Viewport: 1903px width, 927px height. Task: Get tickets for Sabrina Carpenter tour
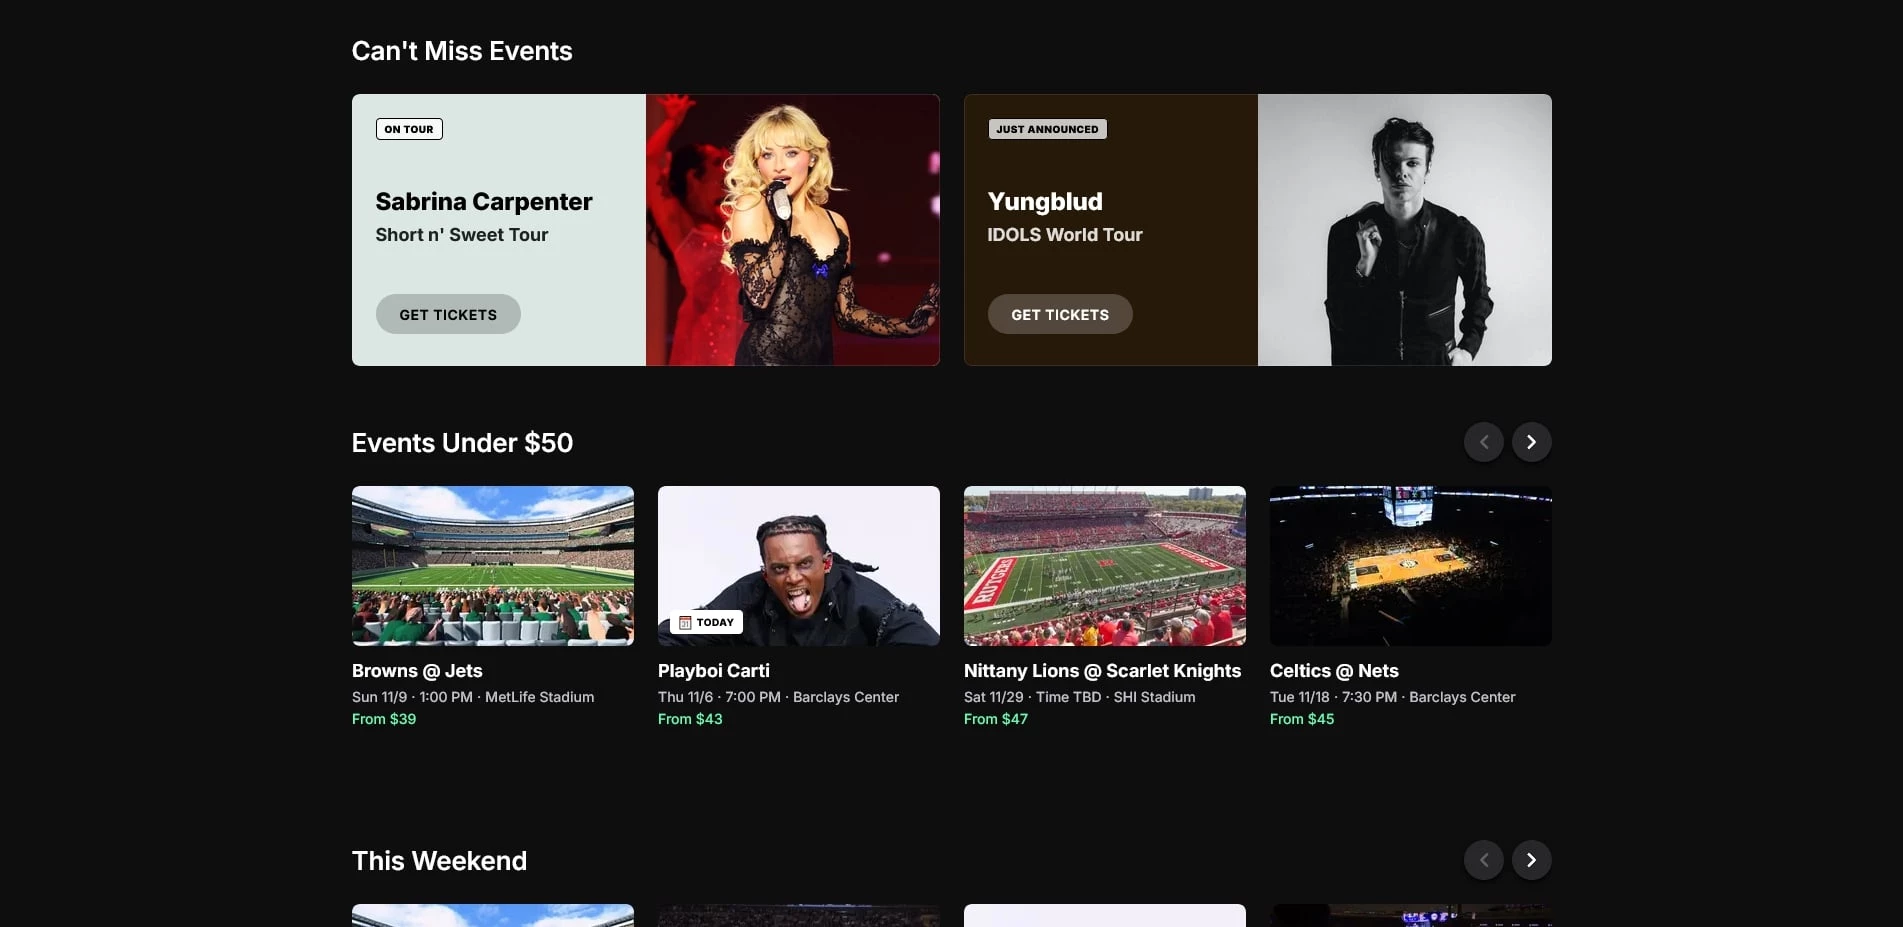tap(448, 314)
